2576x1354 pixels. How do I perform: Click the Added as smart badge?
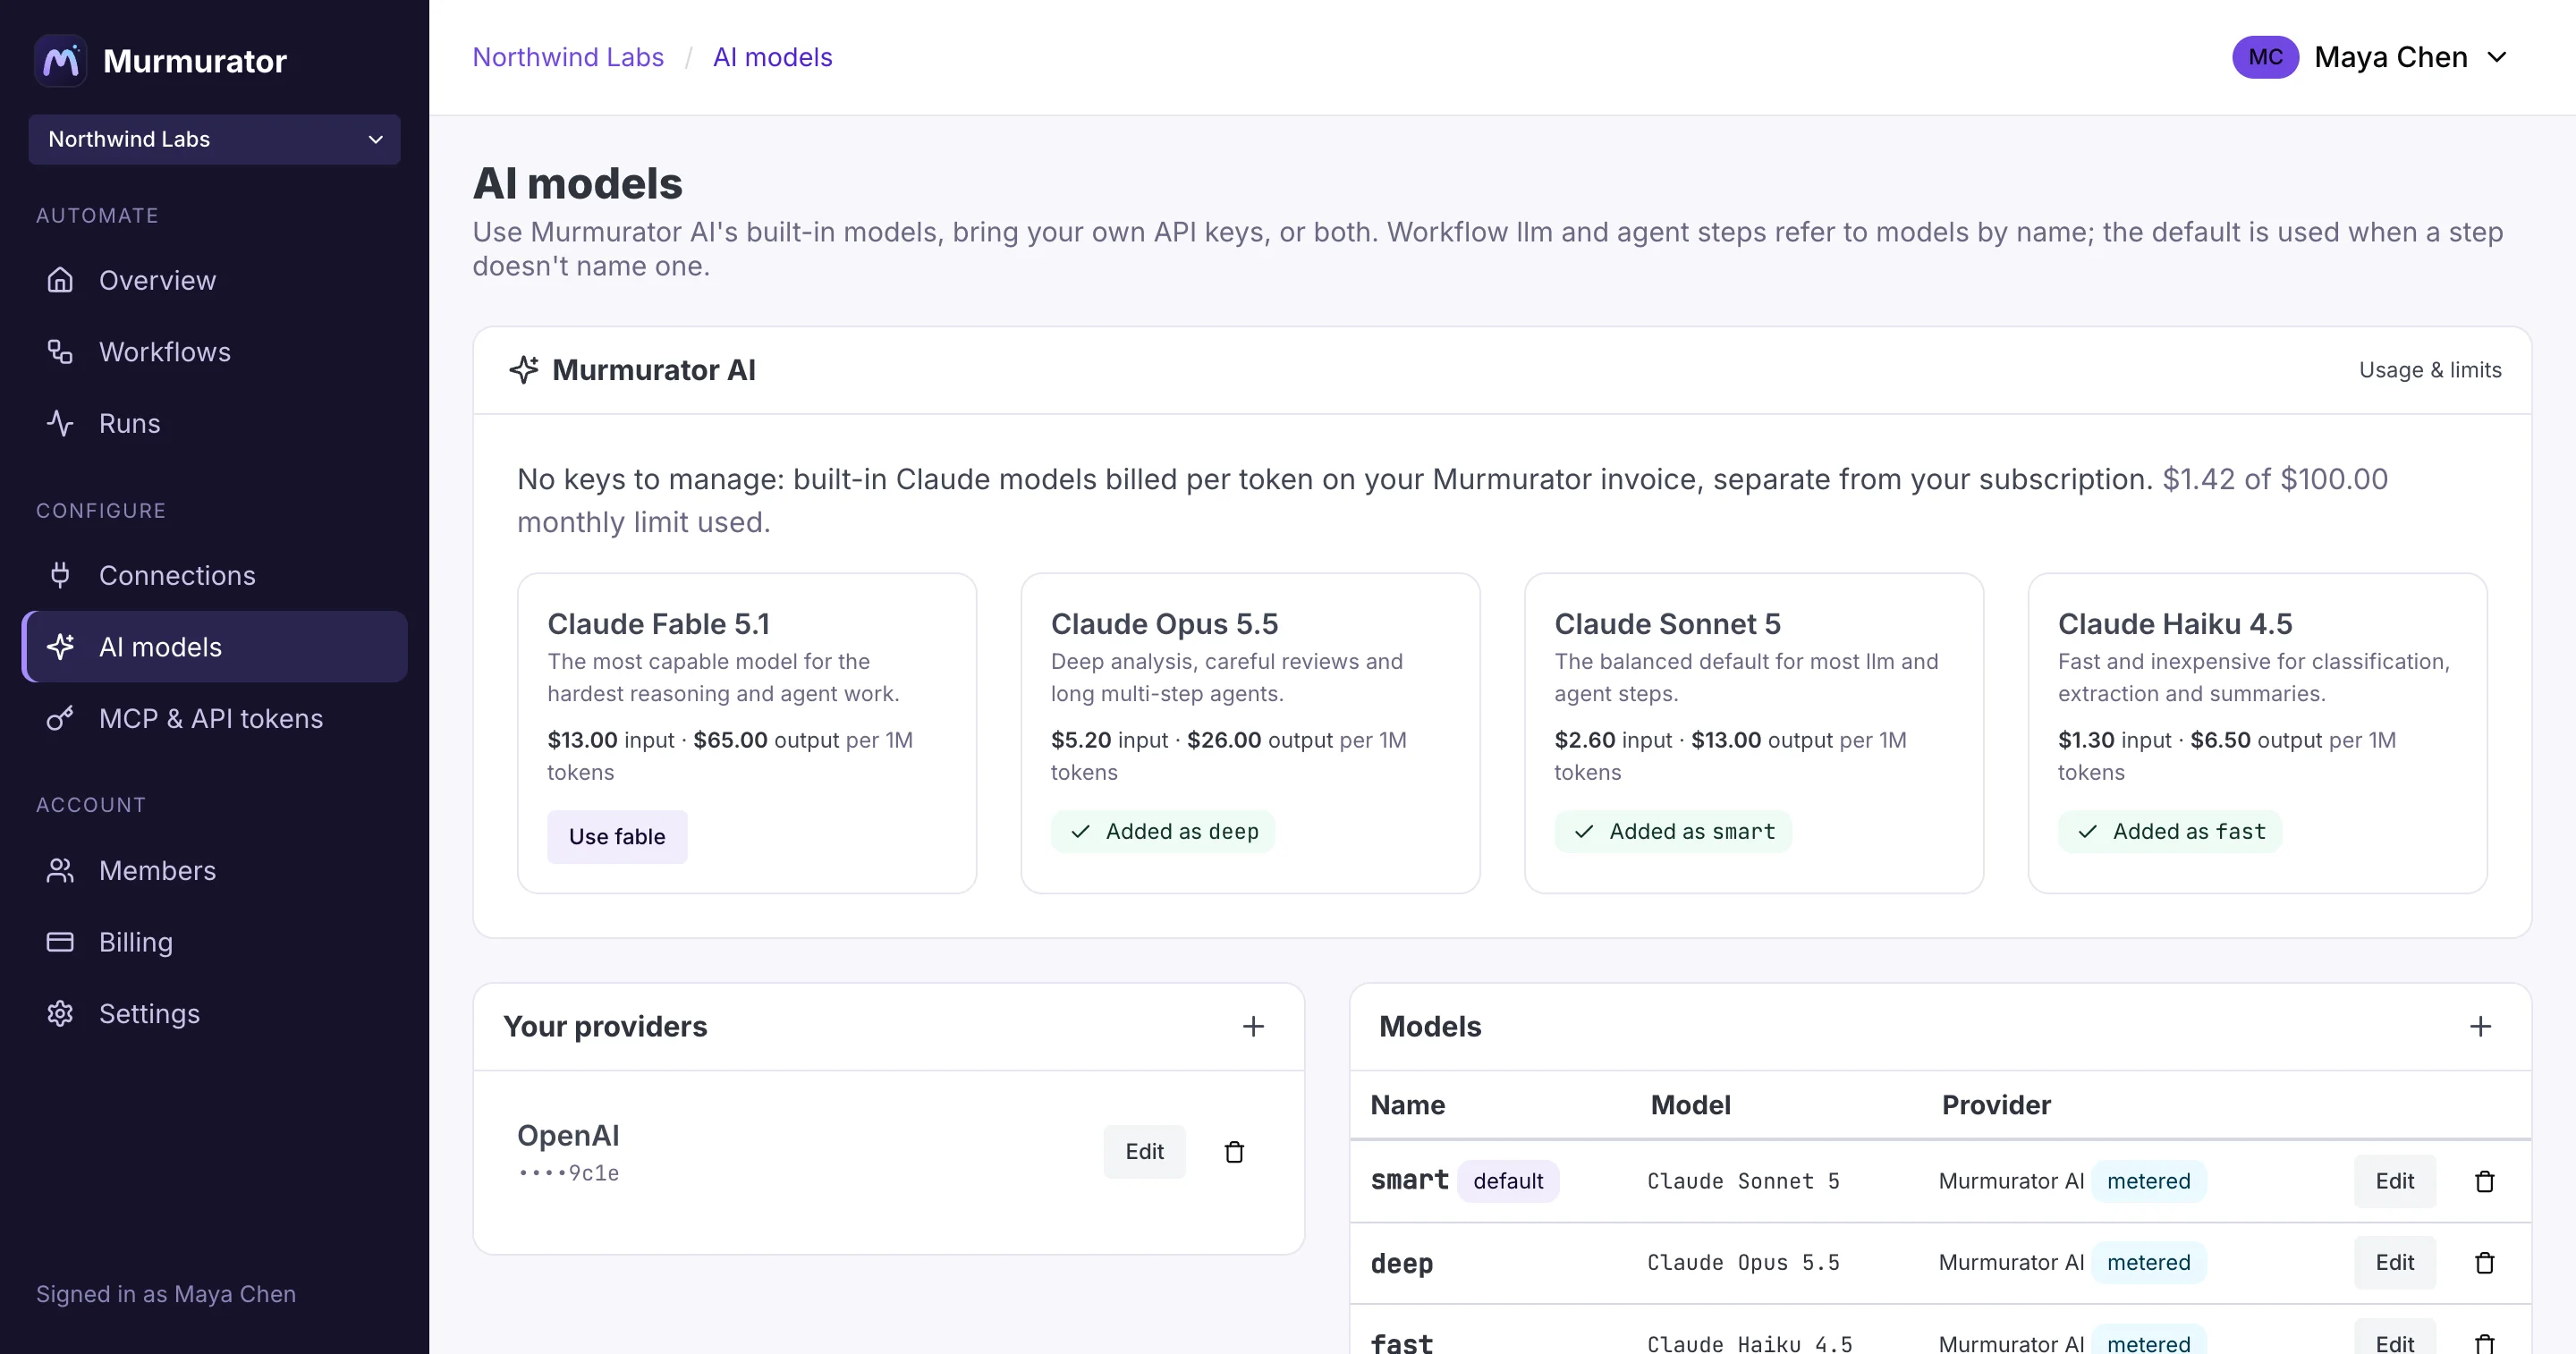point(1673,831)
